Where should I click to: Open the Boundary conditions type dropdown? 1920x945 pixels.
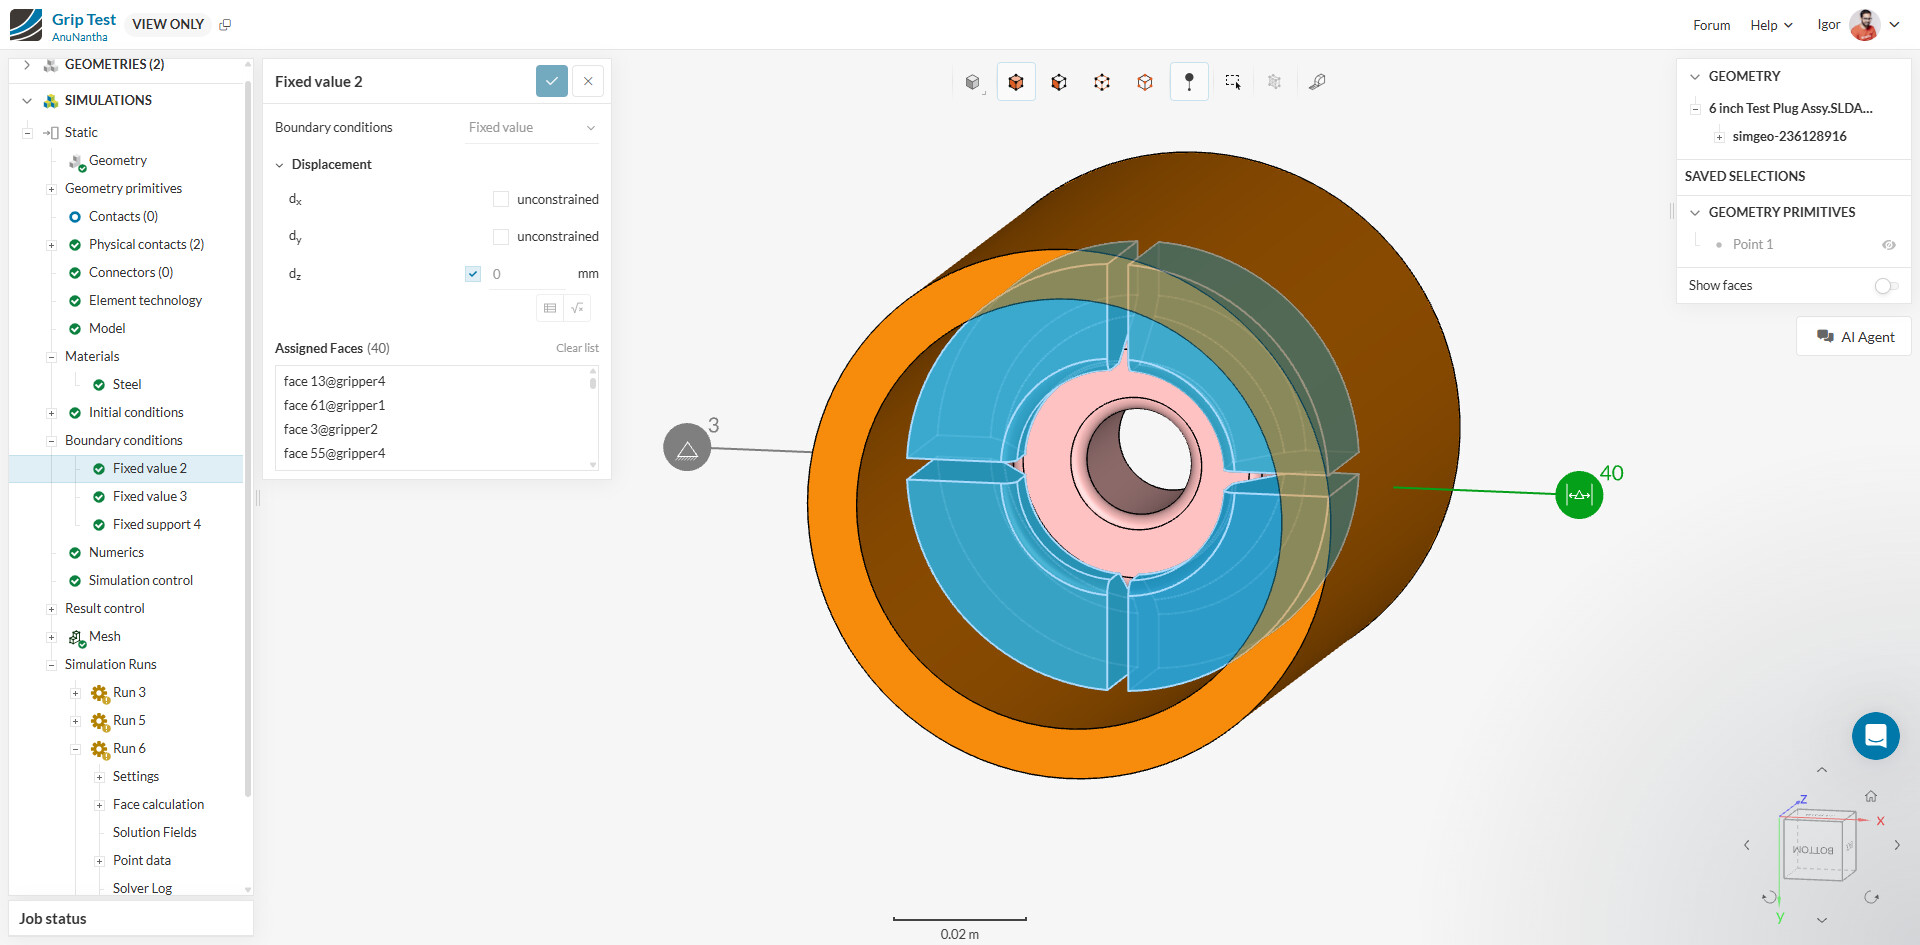531,128
